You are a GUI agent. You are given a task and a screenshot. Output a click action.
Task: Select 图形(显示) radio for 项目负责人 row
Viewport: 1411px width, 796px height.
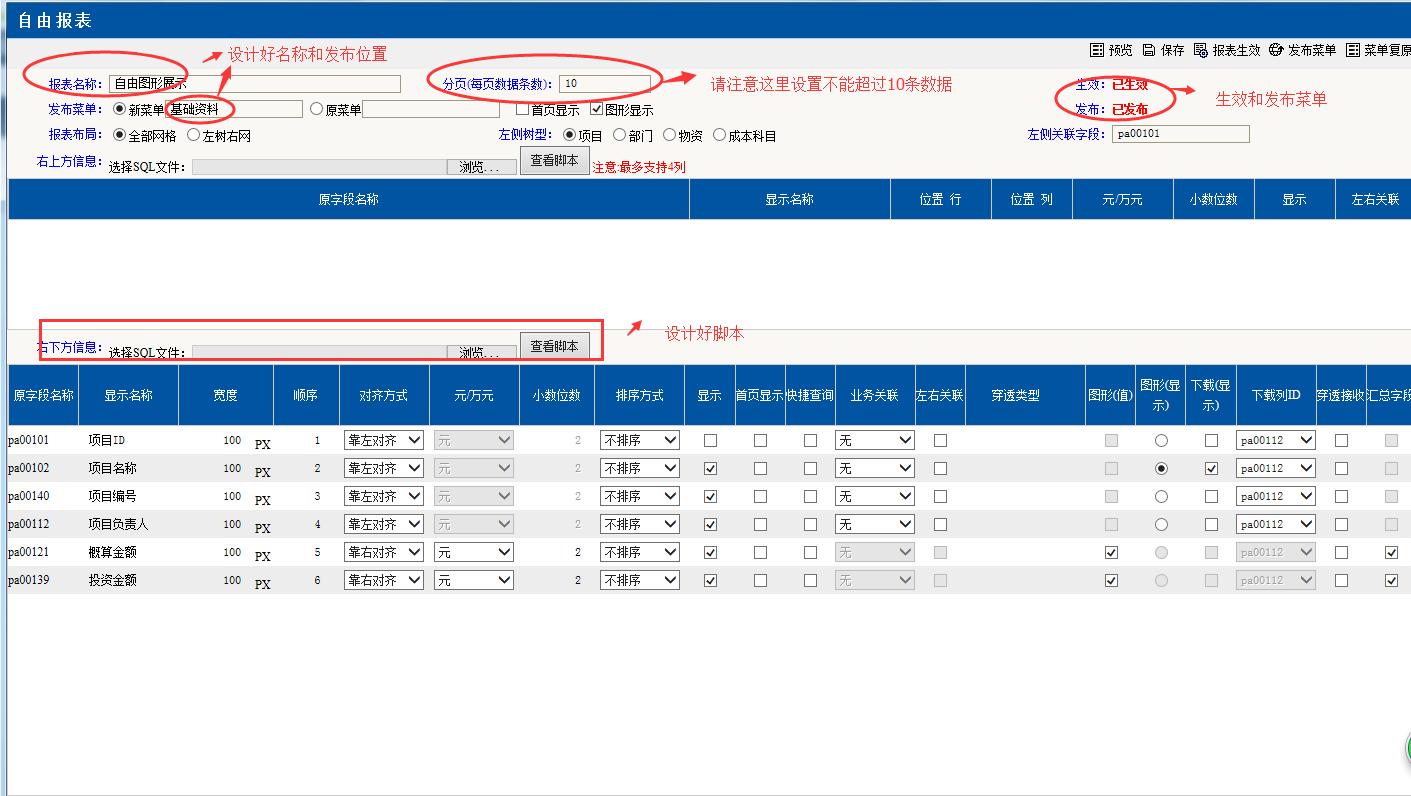(x=1161, y=524)
